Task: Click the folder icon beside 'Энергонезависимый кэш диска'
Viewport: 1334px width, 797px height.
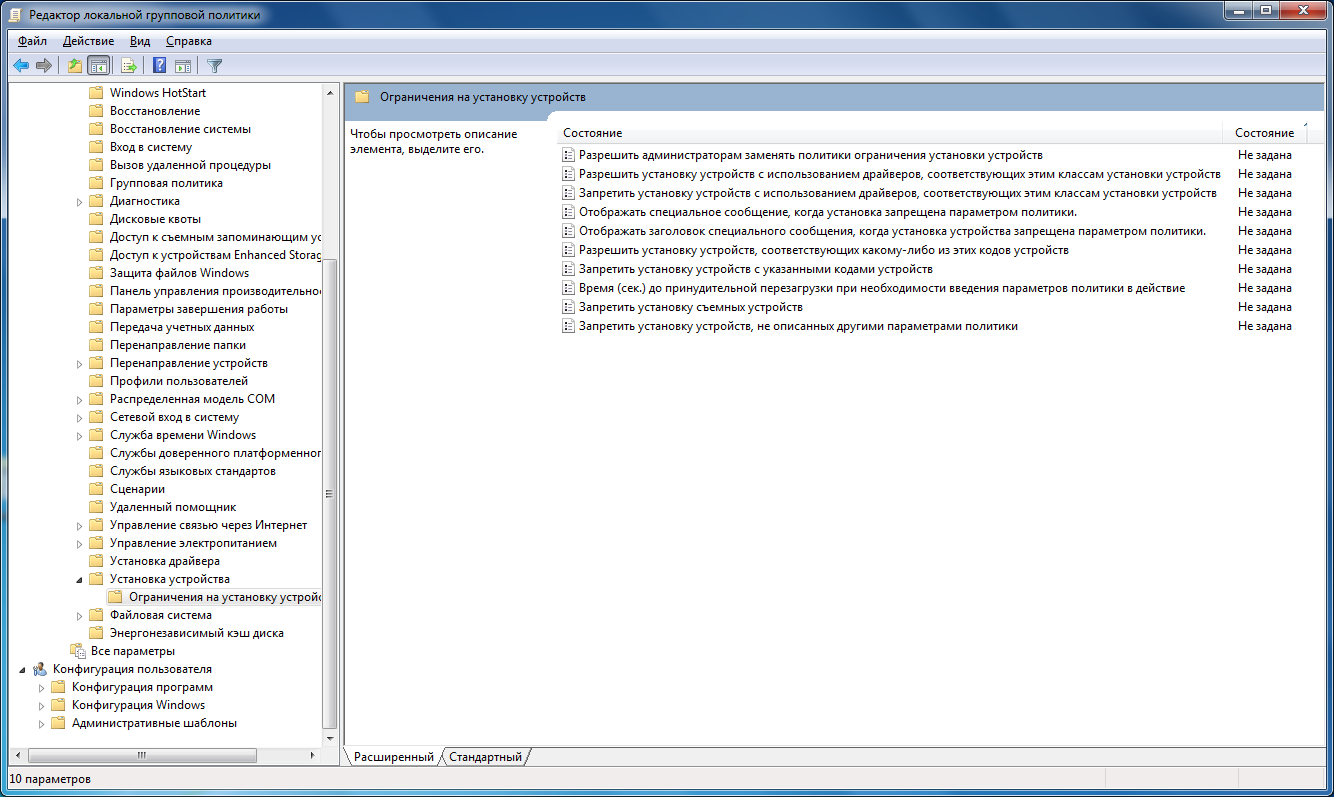Action: pyautogui.click(x=96, y=633)
